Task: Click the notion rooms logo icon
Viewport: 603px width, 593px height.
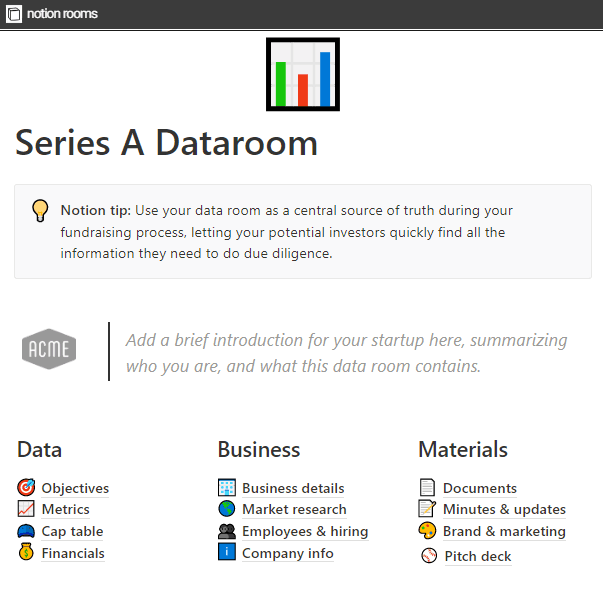Action: 14,14
